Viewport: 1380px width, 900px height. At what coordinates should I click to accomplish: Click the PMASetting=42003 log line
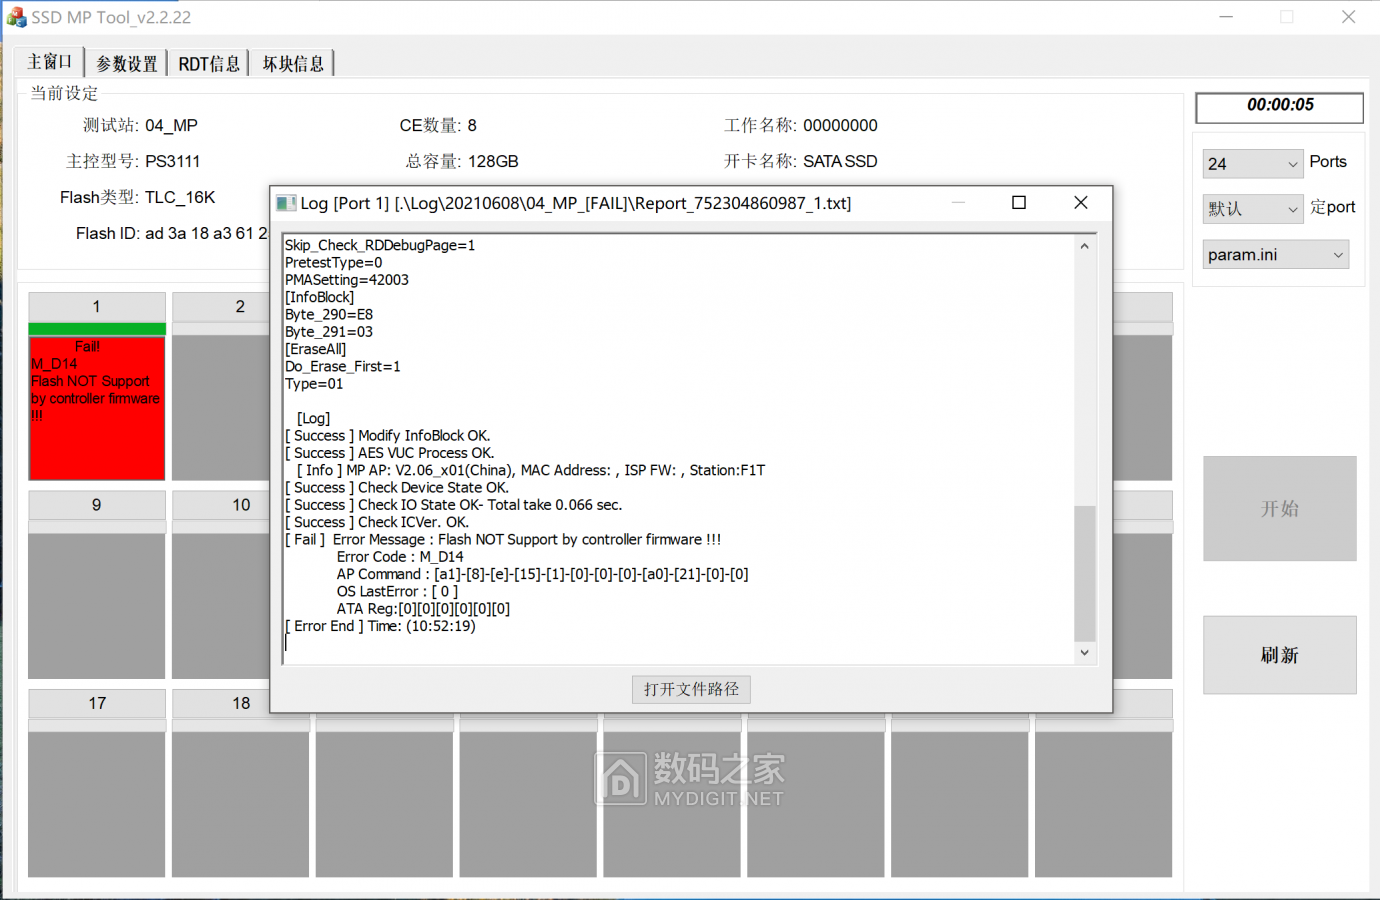(347, 280)
